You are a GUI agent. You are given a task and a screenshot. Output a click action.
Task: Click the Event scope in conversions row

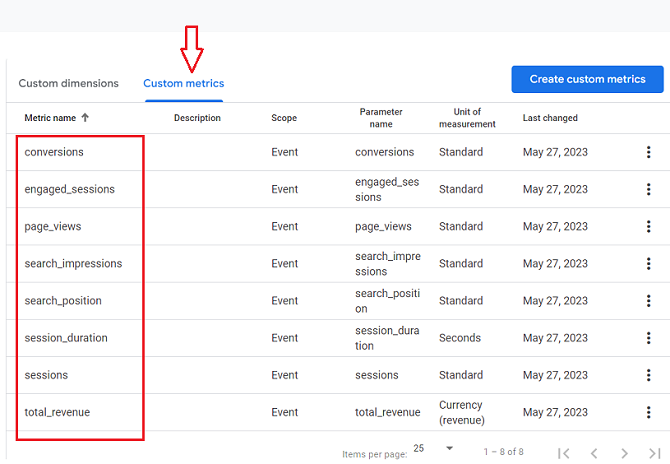pos(284,152)
